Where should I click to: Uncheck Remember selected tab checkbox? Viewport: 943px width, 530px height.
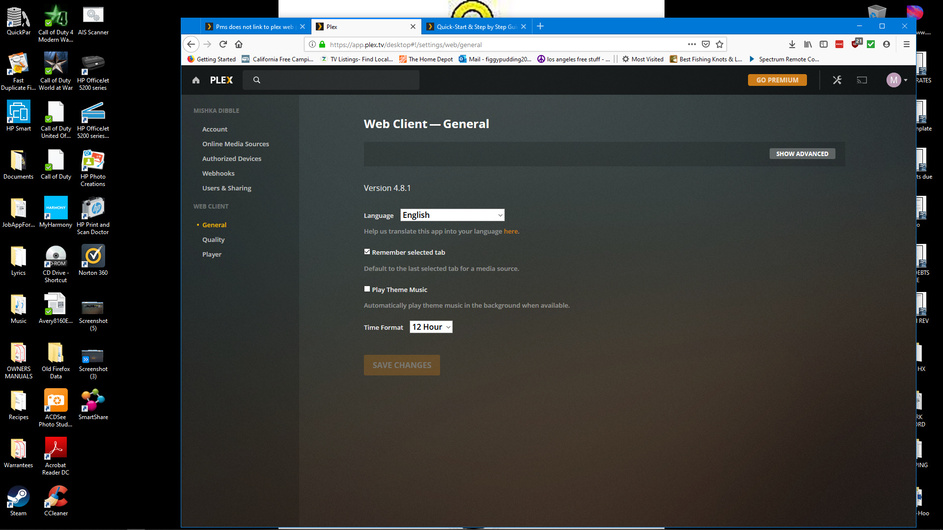pos(367,251)
